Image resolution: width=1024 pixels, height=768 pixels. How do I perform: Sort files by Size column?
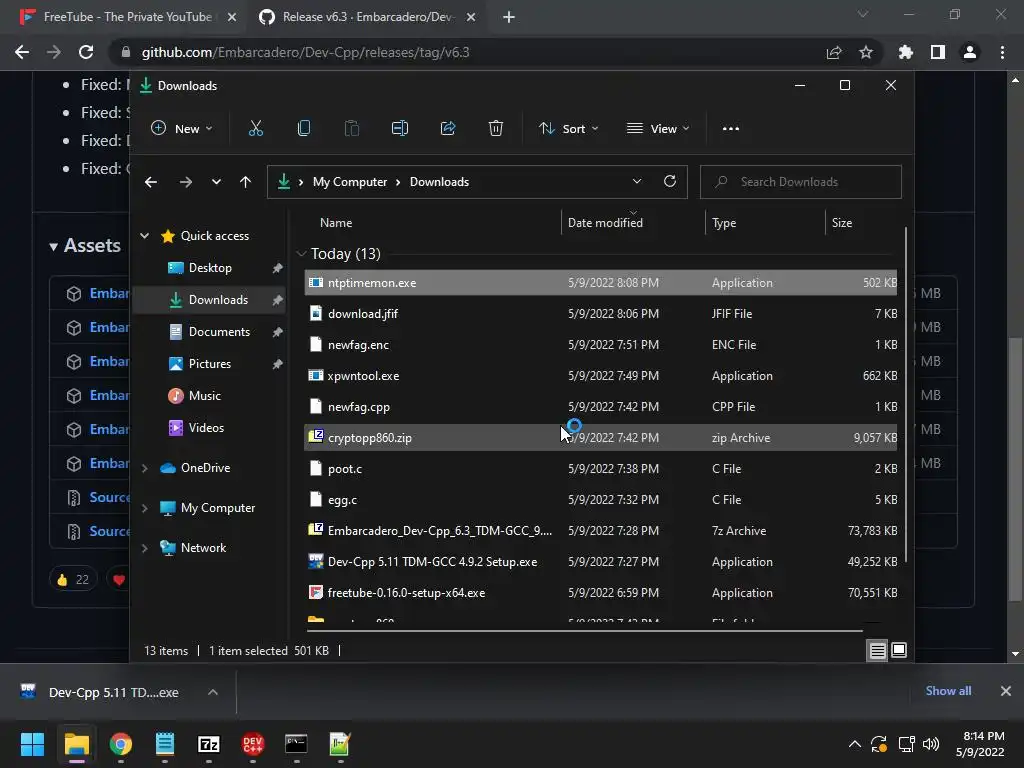click(x=863, y=223)
